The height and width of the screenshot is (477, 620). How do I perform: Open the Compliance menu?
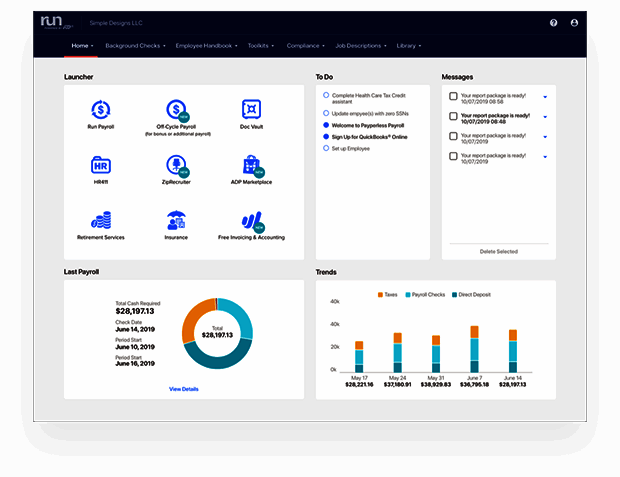306,46
